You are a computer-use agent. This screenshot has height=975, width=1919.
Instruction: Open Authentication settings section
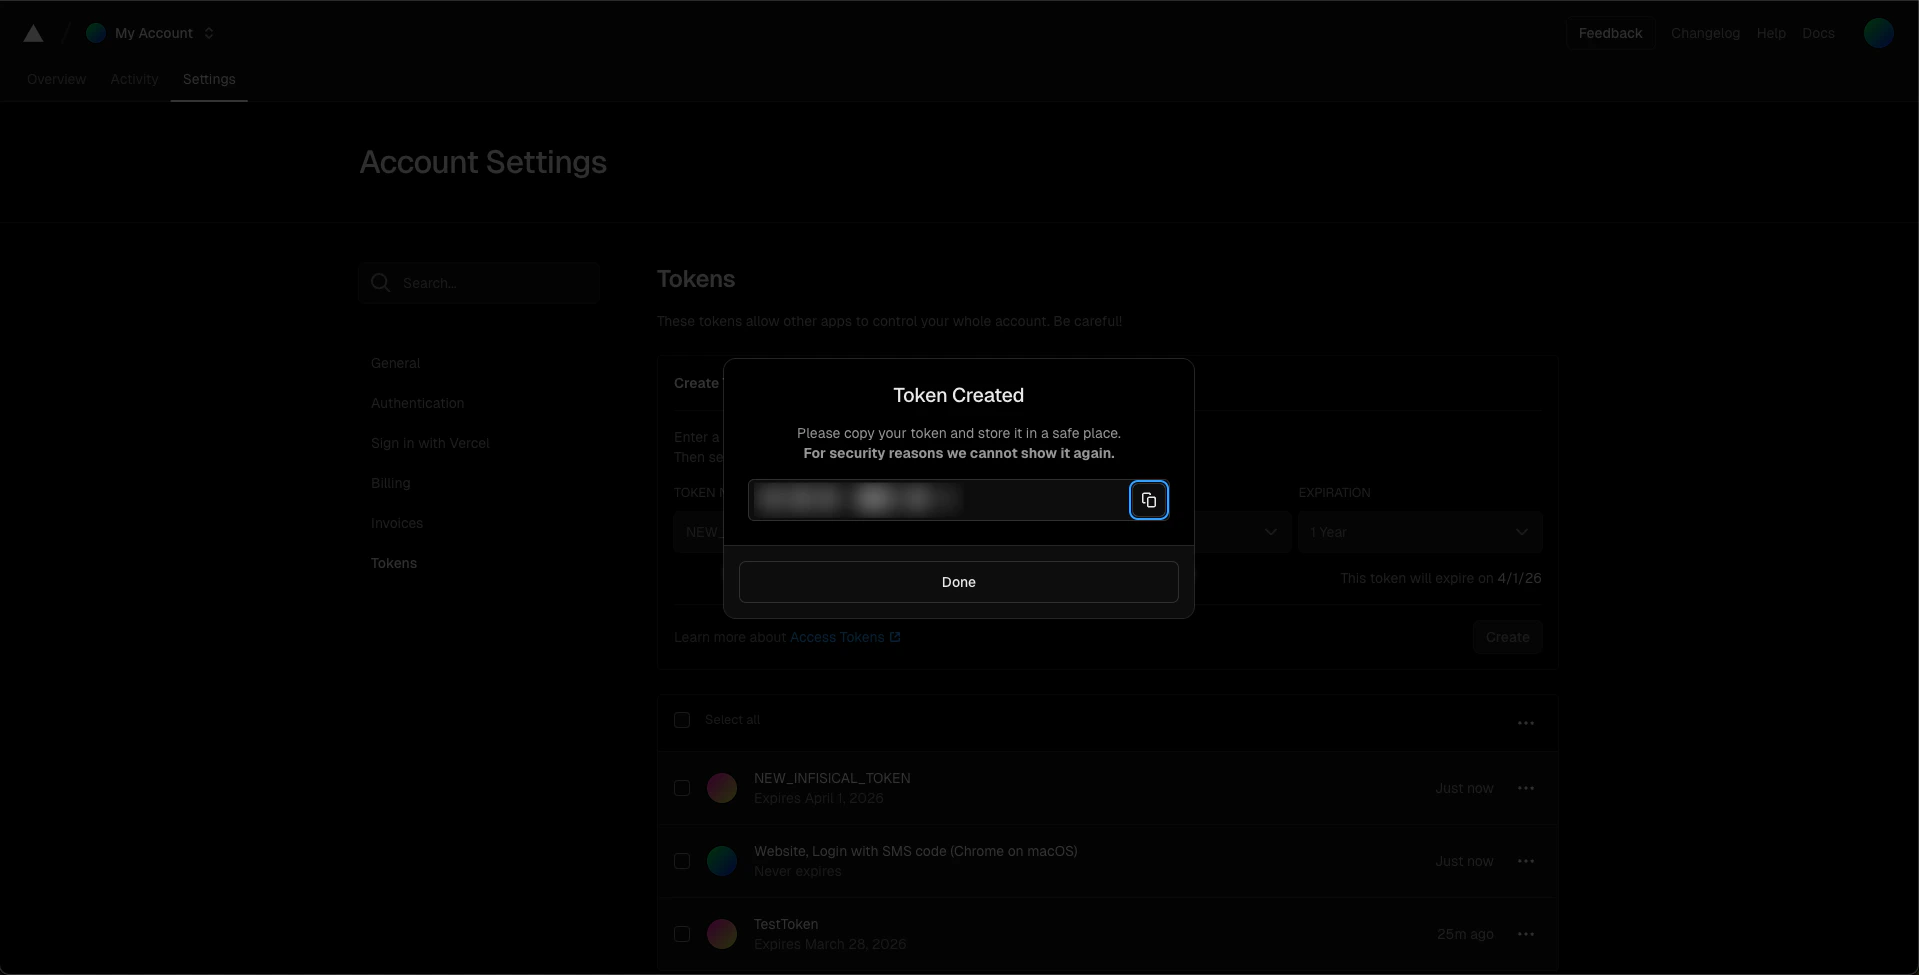pos(417,403)
